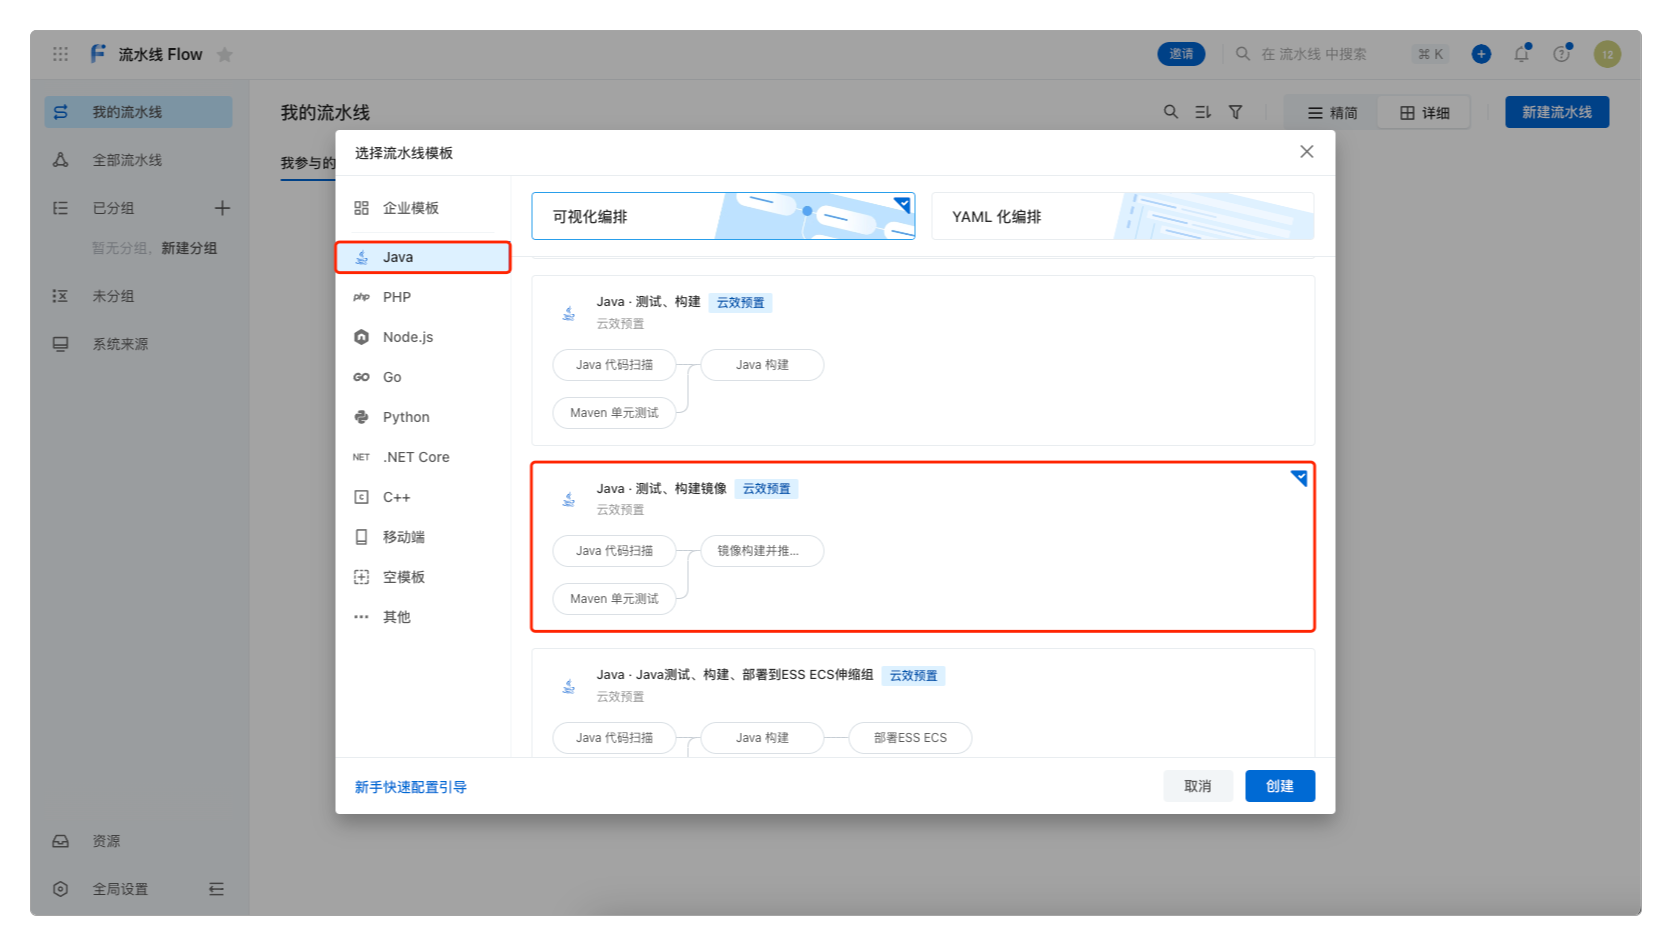Select the Go template category
The image size is (1672, 946).
(423, 377)
